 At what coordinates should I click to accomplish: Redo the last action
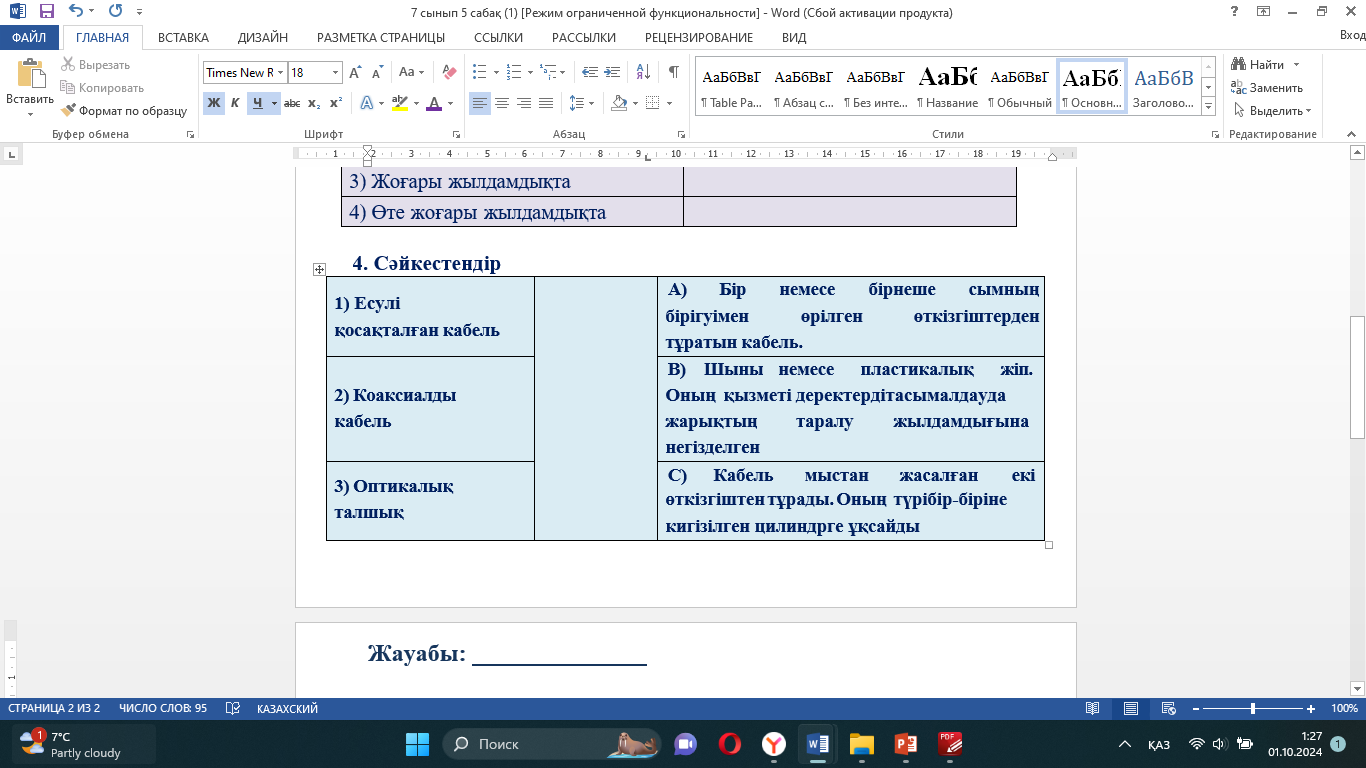coord(115,12)
